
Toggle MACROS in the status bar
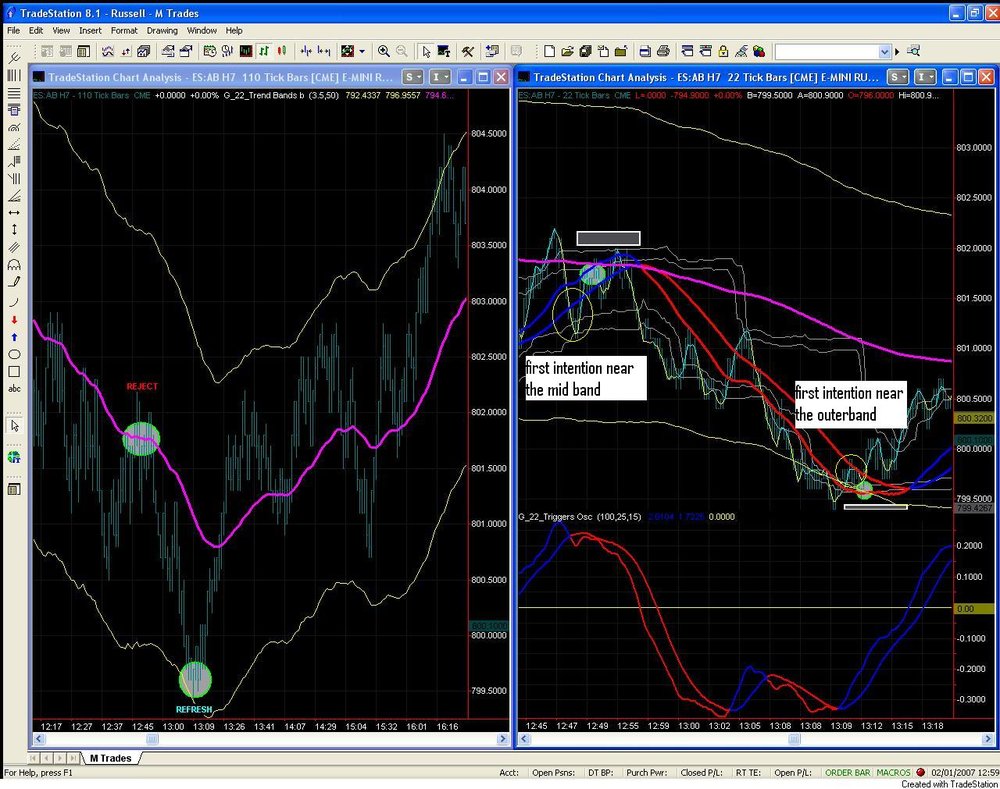click(x=893, y=772)
